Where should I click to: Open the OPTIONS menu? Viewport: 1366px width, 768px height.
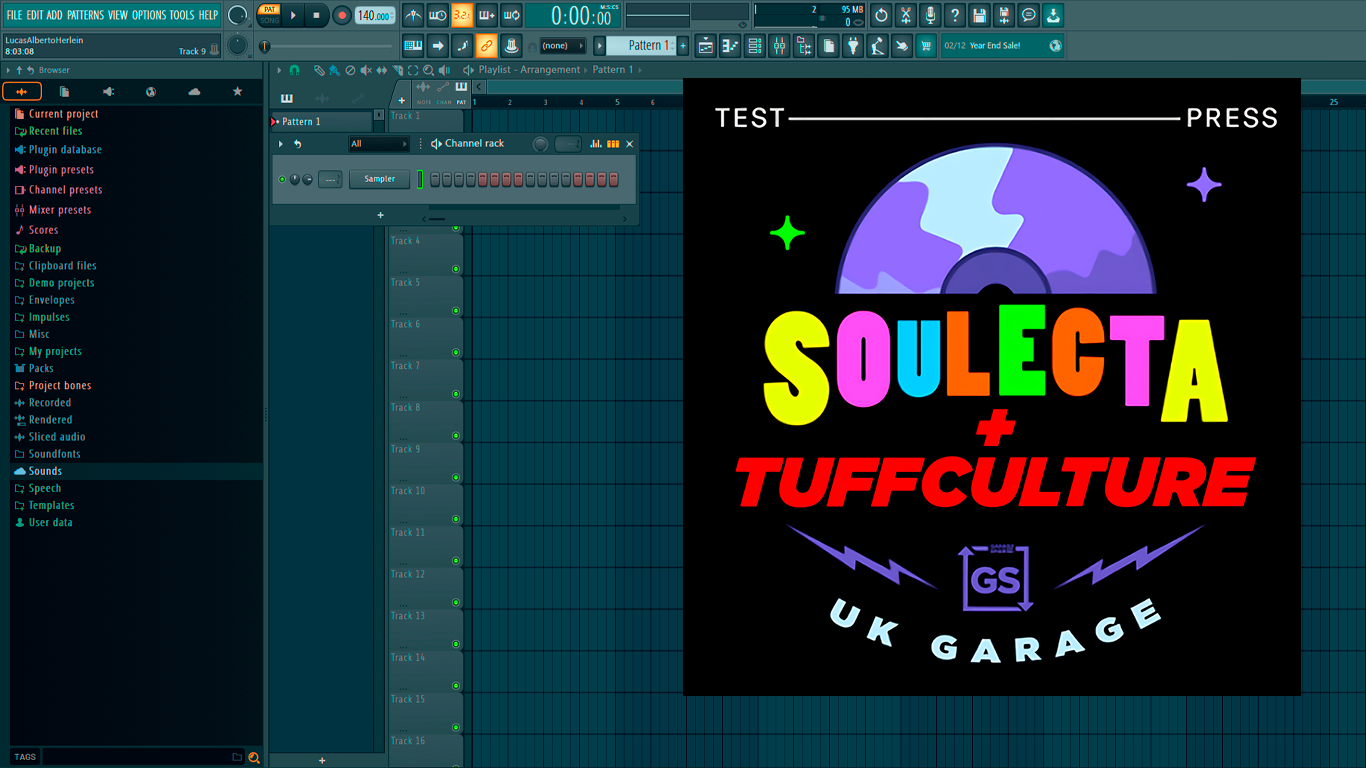pos(149,15)
